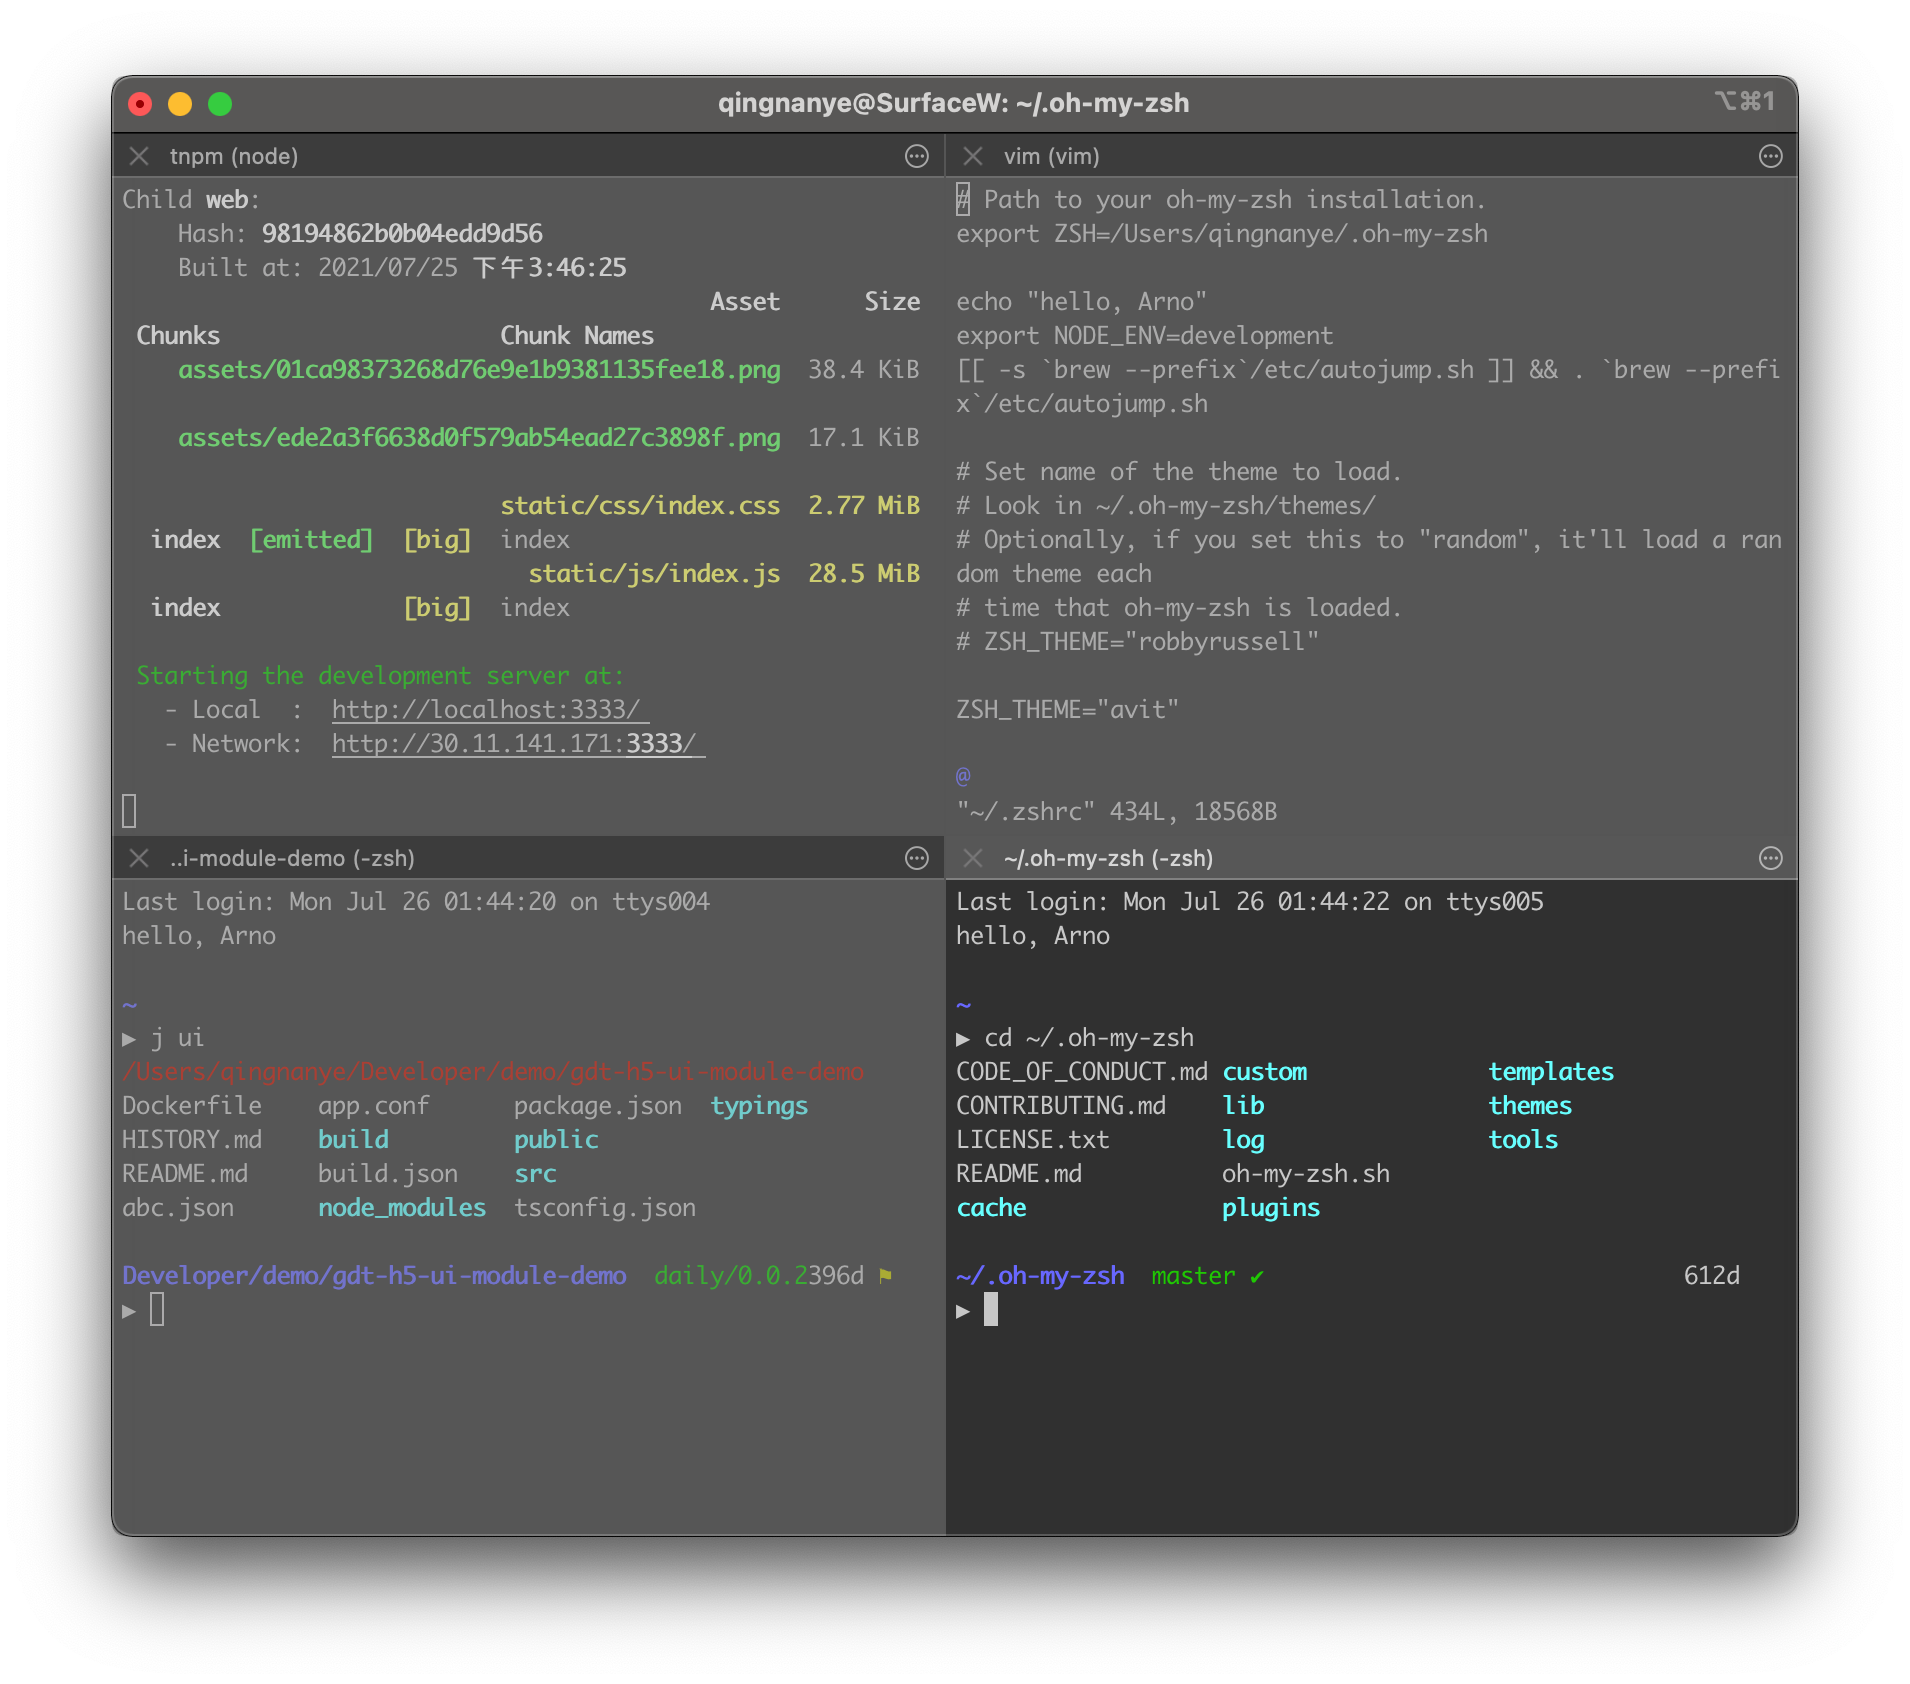Screen dimensions: 1910x1684
Task: Zoom the window with green button
Action: 220,104
